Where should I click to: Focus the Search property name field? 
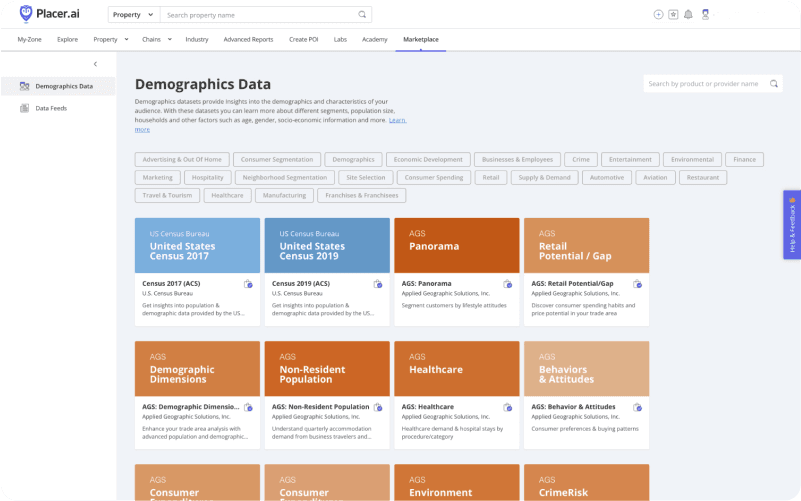266,14
